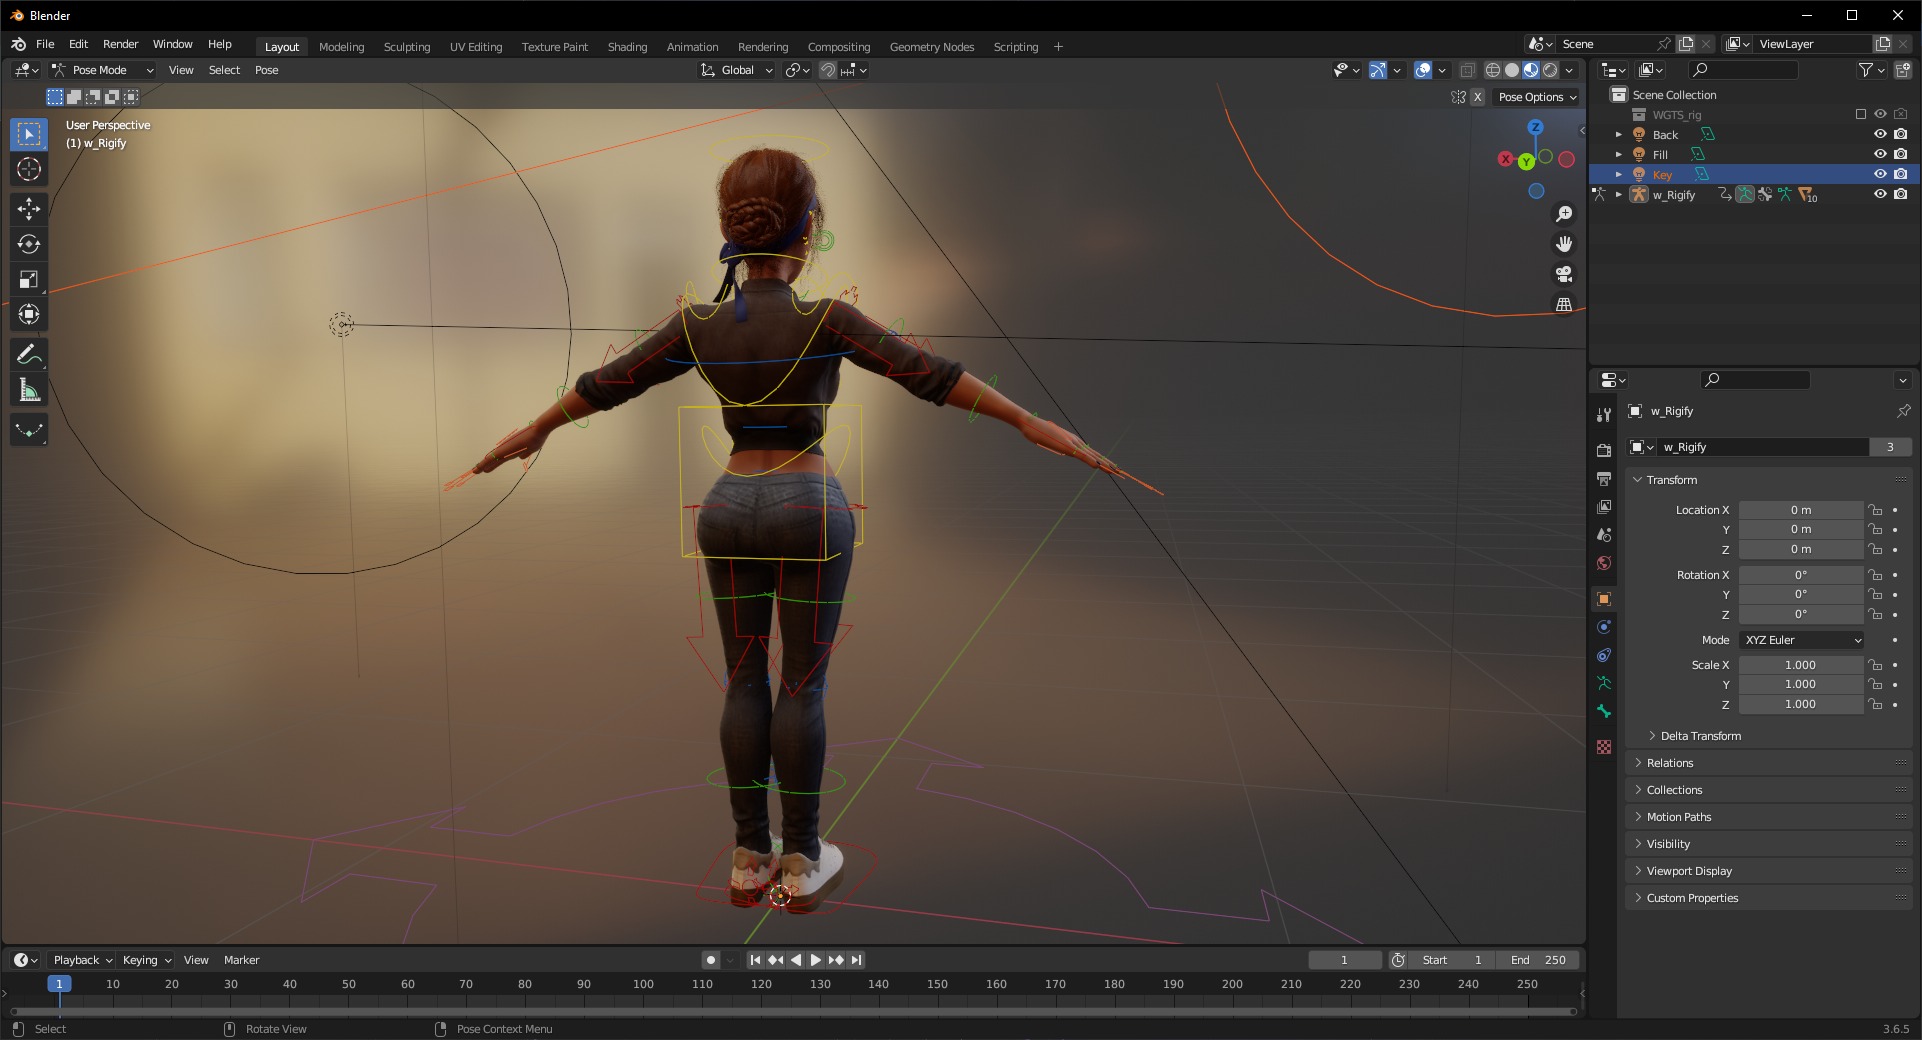Toggle viewport gizmos button
The height and width of the screenshot is (1040, 1922).
[x=1378, y=70]
